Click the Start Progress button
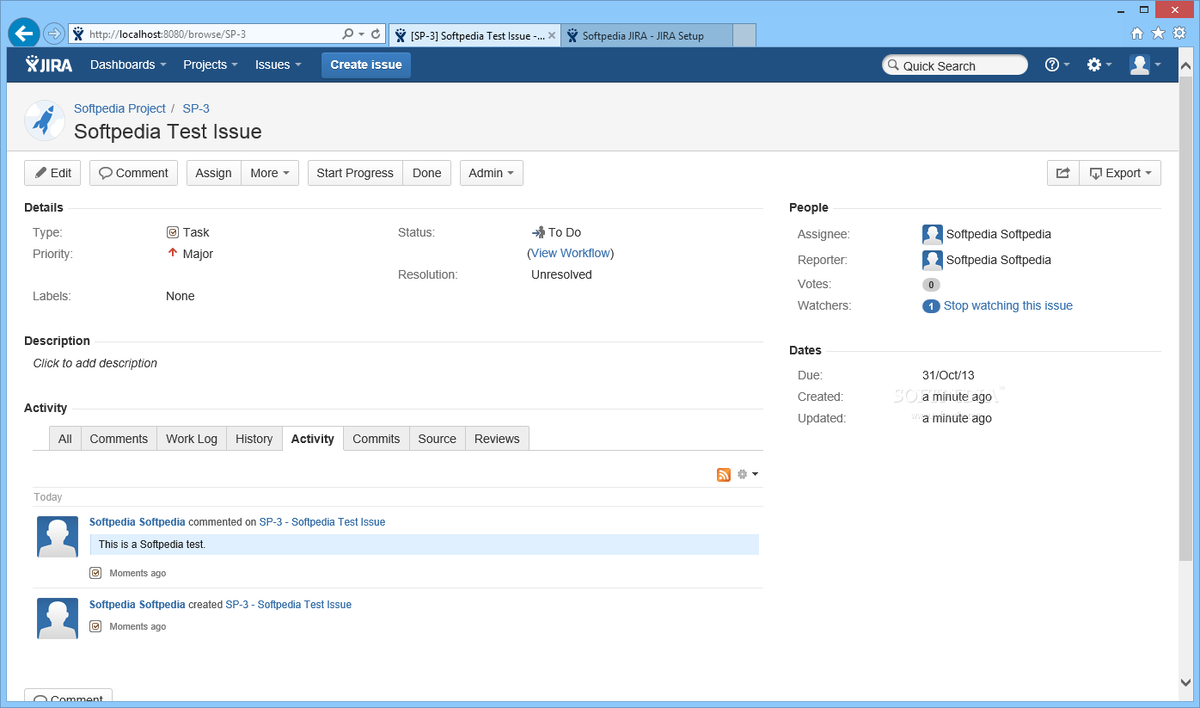Screen dimensions: 1200x708 point(355,173)
